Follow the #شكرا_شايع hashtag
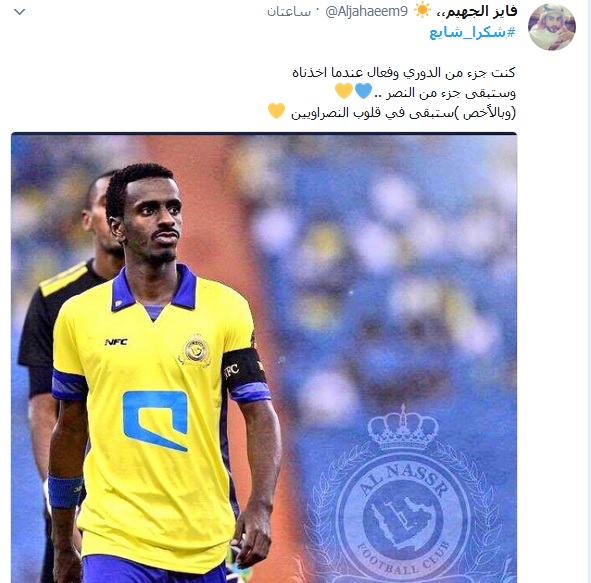Viewport: 591px width, 583px height. (x=472, y=32)
